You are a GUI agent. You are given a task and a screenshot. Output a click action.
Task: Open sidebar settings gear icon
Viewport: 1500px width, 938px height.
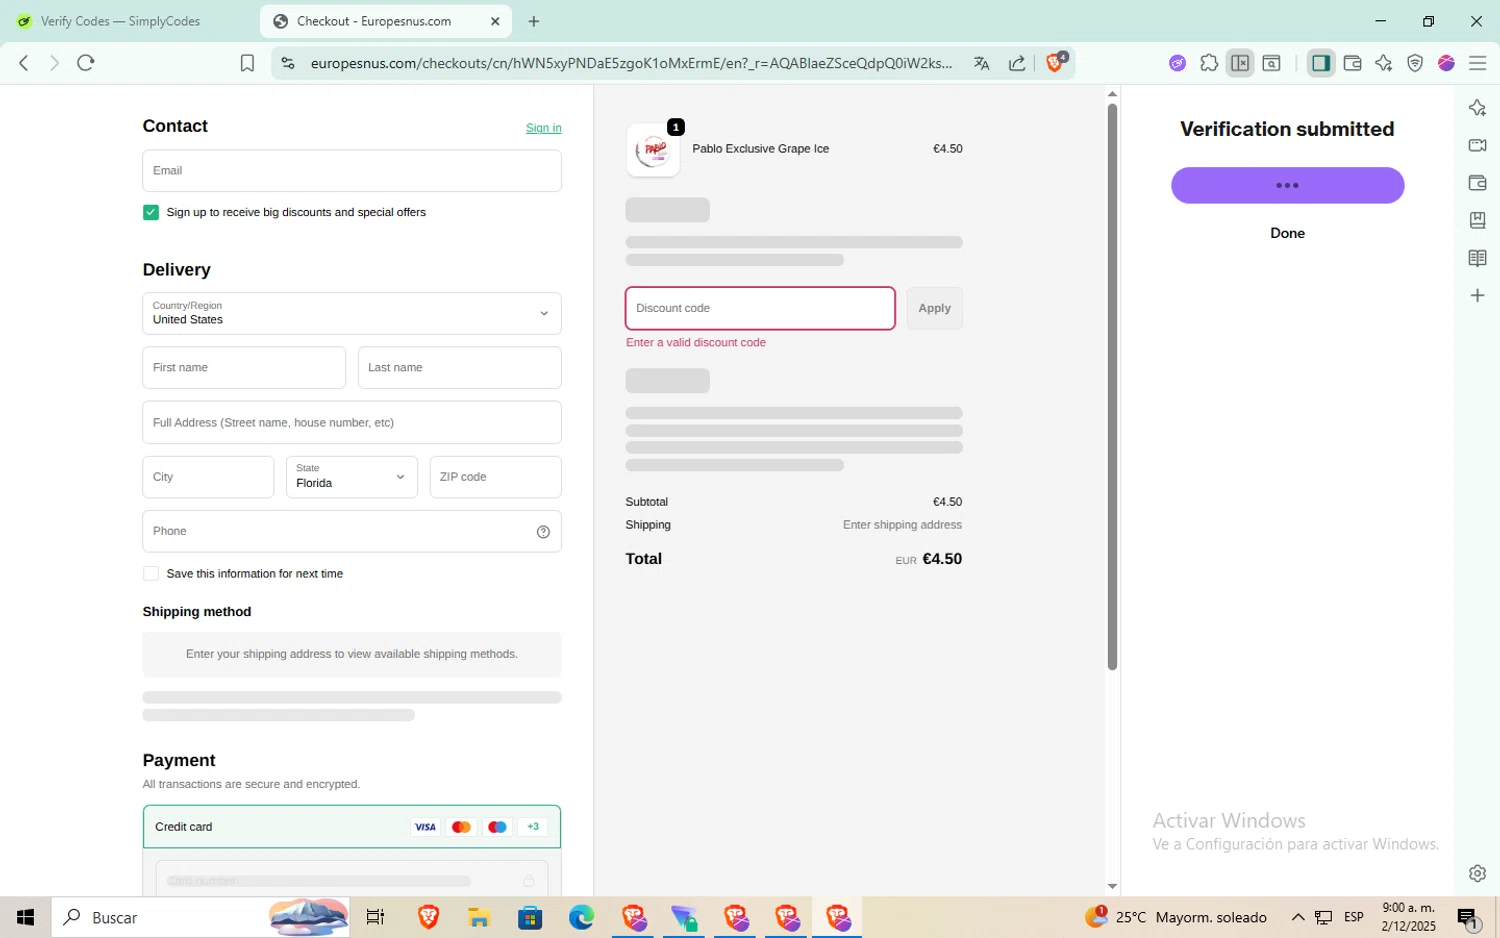click(1477, 873)
